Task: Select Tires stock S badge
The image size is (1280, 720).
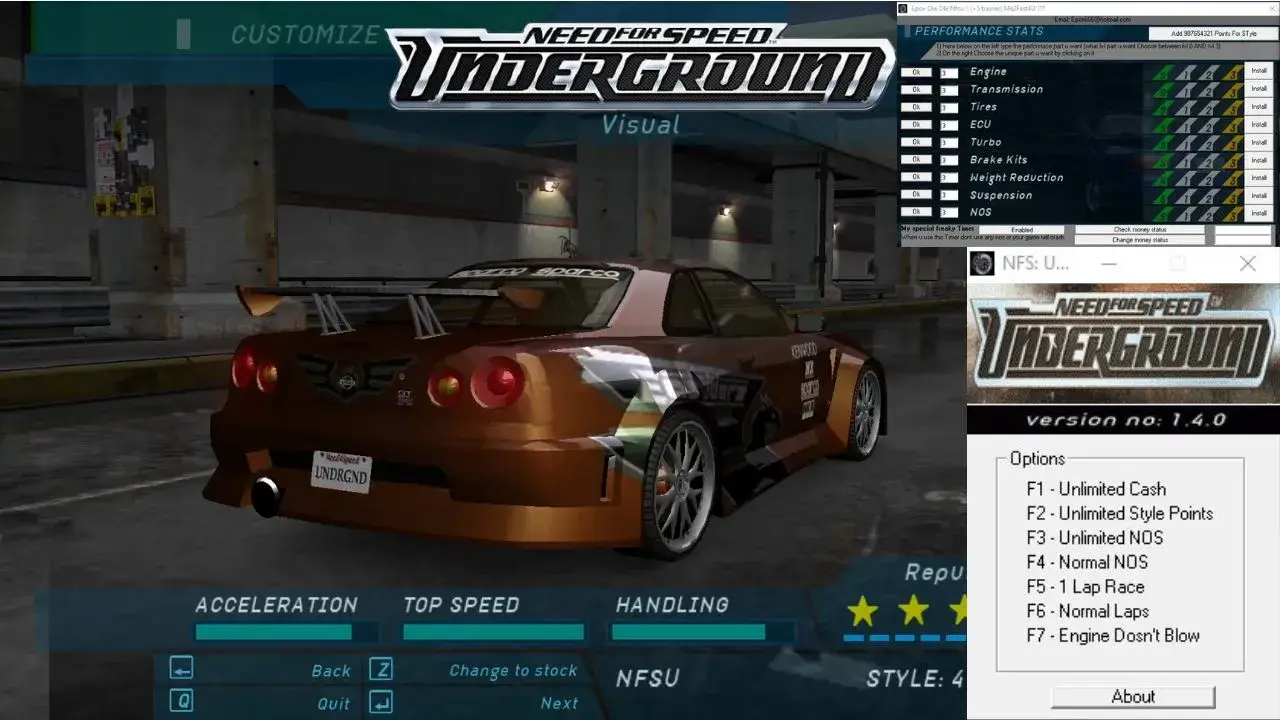Action: [x=1163, y=107]
